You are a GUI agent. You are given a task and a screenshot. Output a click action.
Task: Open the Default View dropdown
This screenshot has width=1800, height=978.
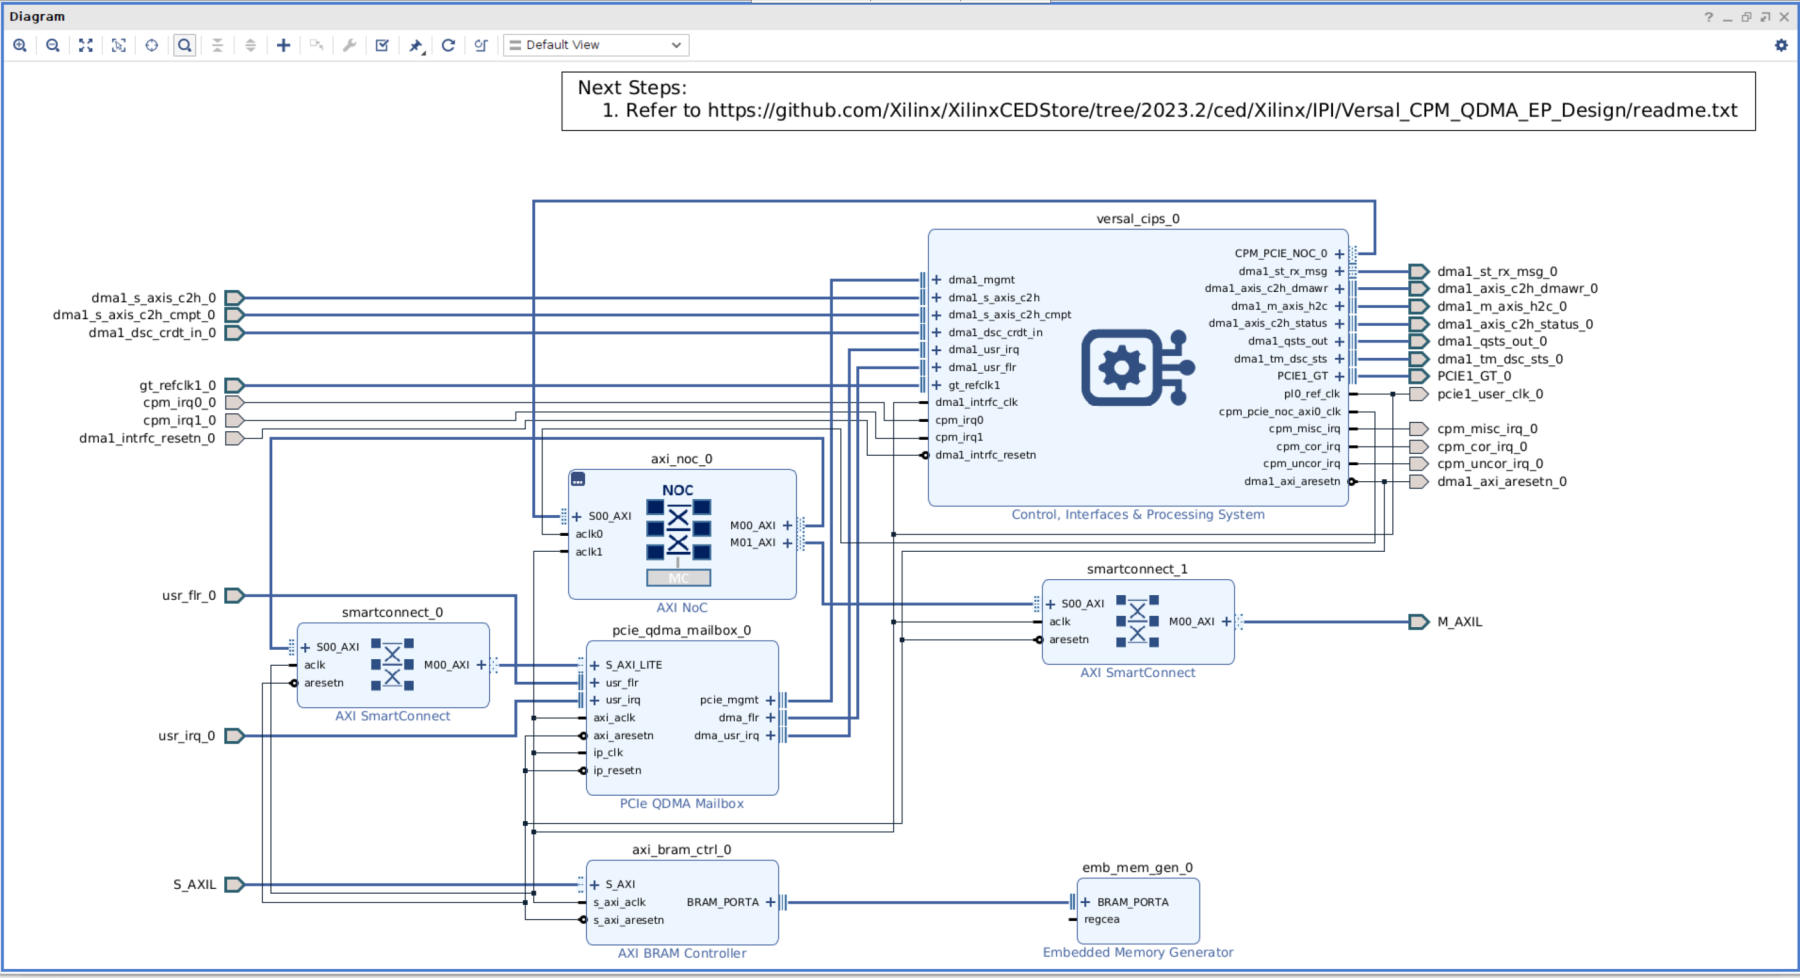click(x=595, y=45)
